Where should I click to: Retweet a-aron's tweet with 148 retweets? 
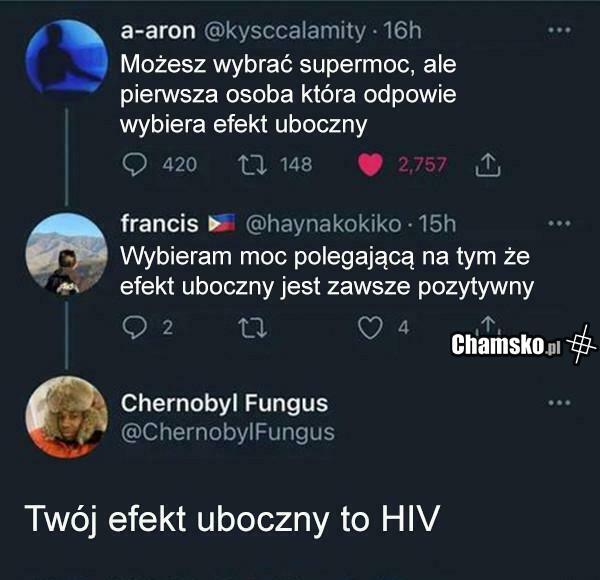point(253,165)
